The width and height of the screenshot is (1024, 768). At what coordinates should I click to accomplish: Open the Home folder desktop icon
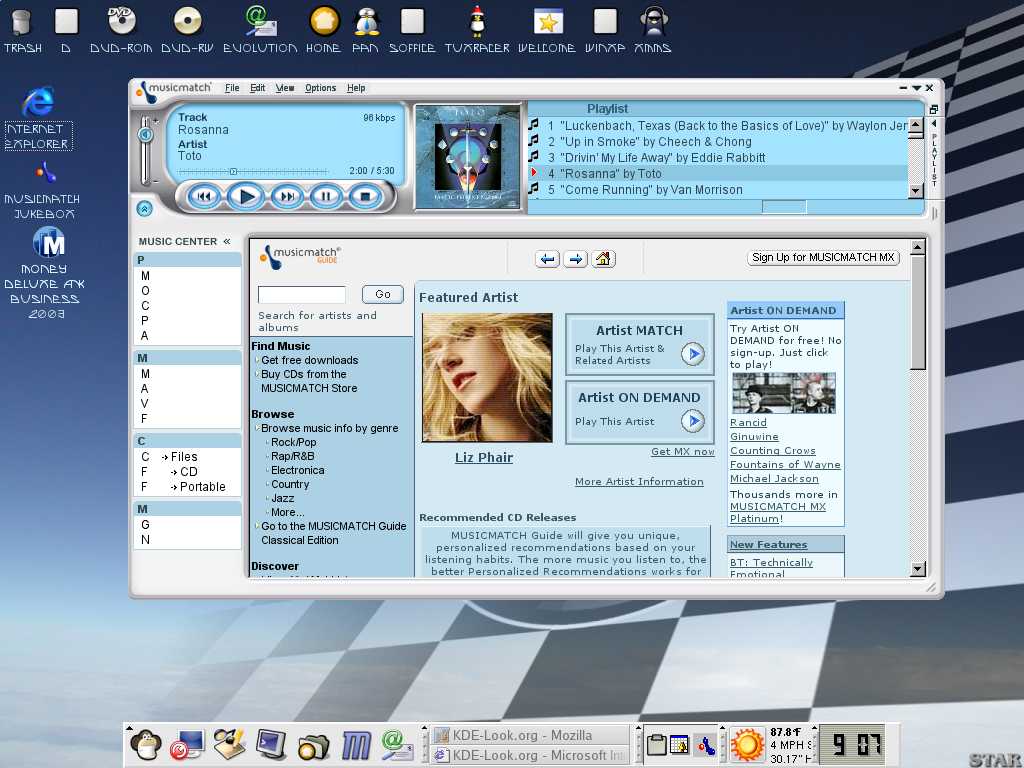323,29
